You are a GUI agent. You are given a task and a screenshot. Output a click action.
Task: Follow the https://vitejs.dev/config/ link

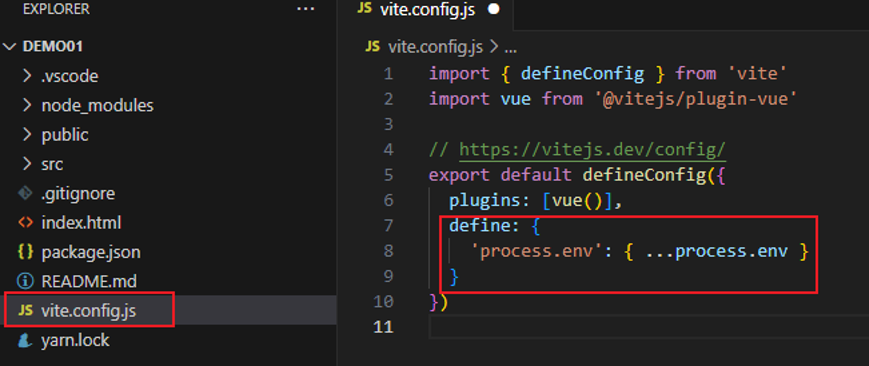[592, 150]
